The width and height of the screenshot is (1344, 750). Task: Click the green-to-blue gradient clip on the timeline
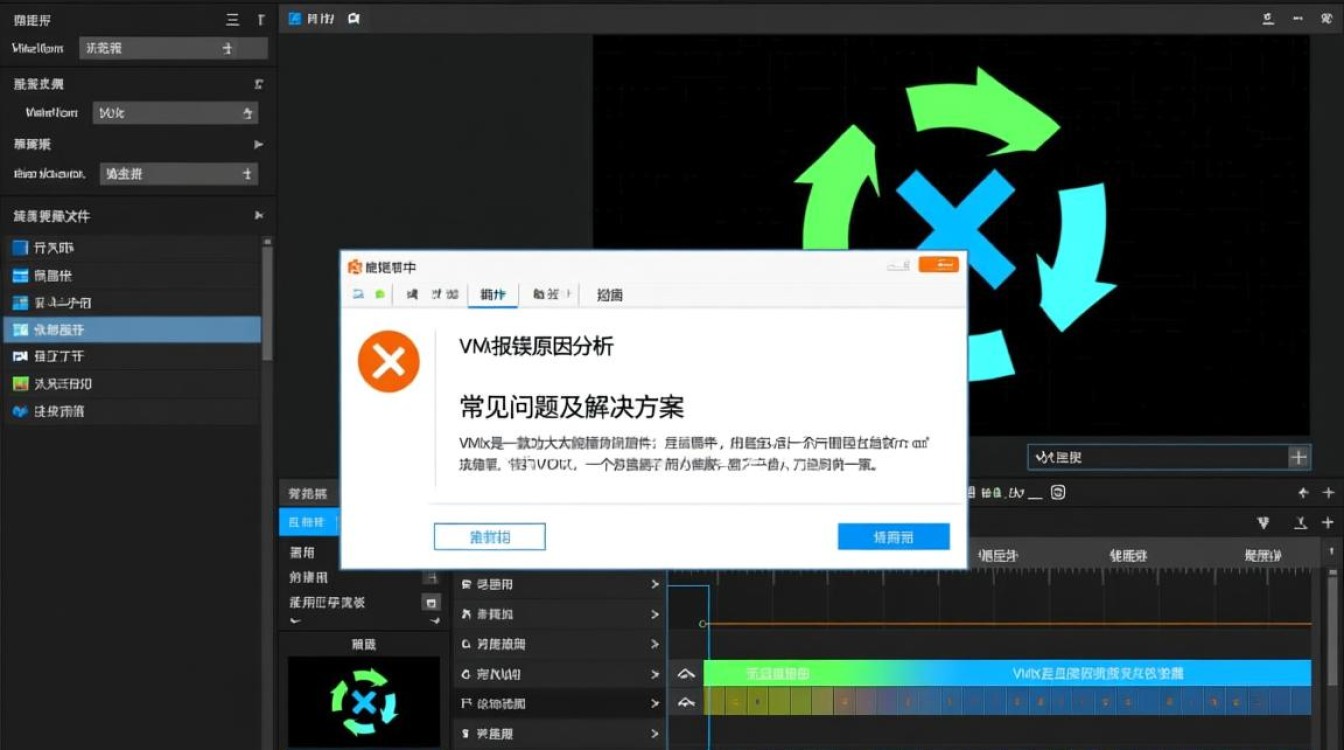click(1007, 673)
